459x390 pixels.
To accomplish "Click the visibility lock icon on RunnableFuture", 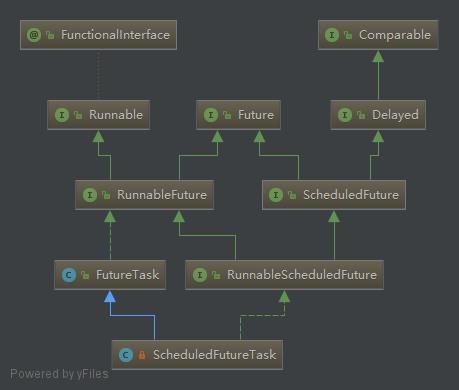I will pos(106,195).
